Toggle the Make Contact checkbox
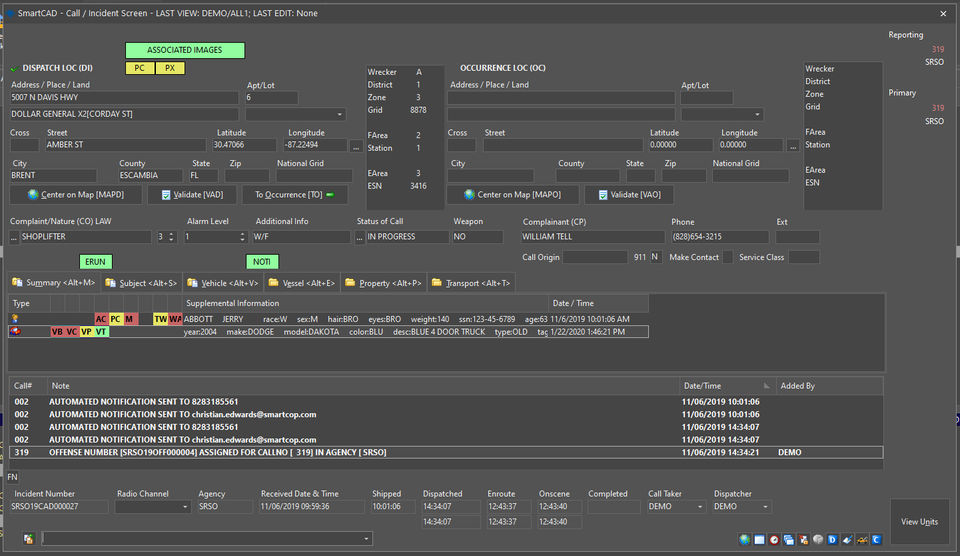This screenshot has height=556, width=960. (x=727, y=257)
